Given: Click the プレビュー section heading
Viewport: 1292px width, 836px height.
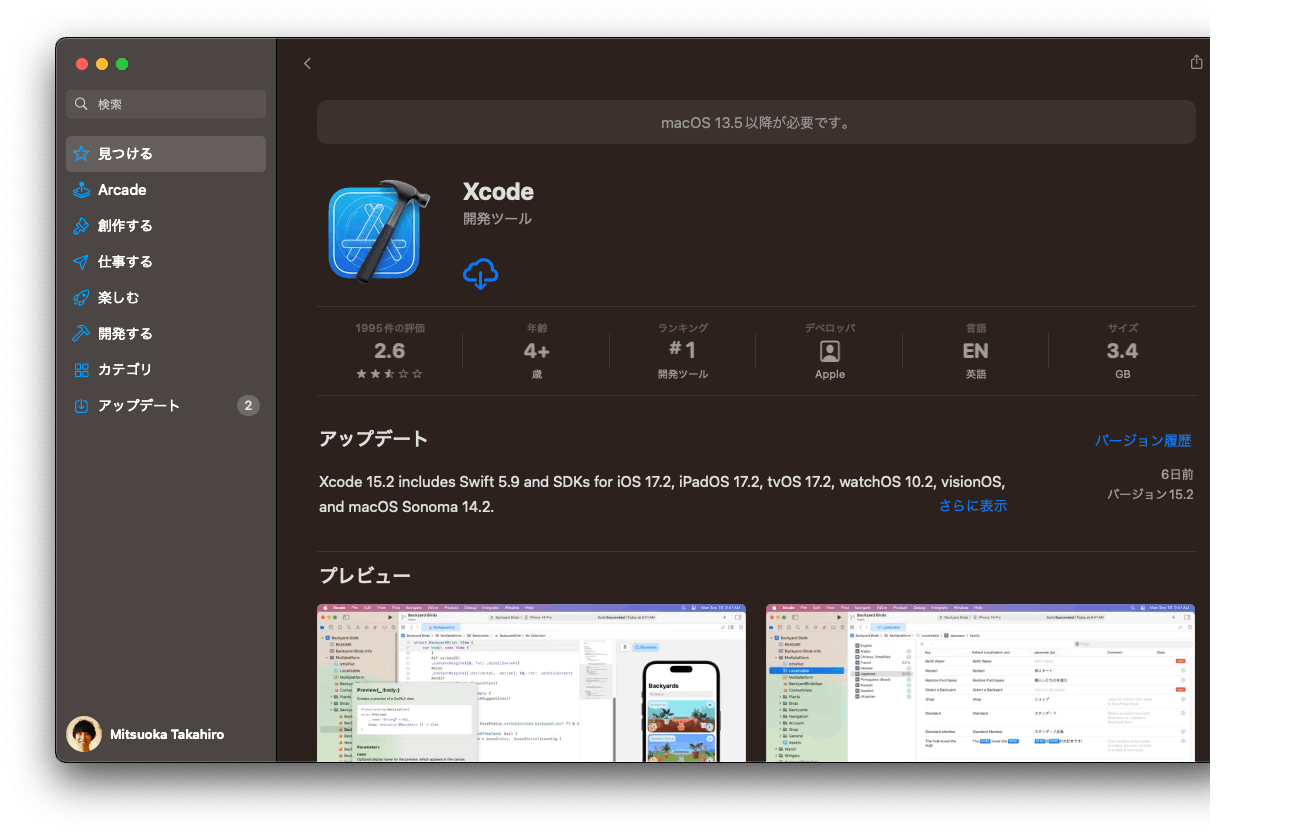Looking at the screenshot, I should [x=365, y=576].
